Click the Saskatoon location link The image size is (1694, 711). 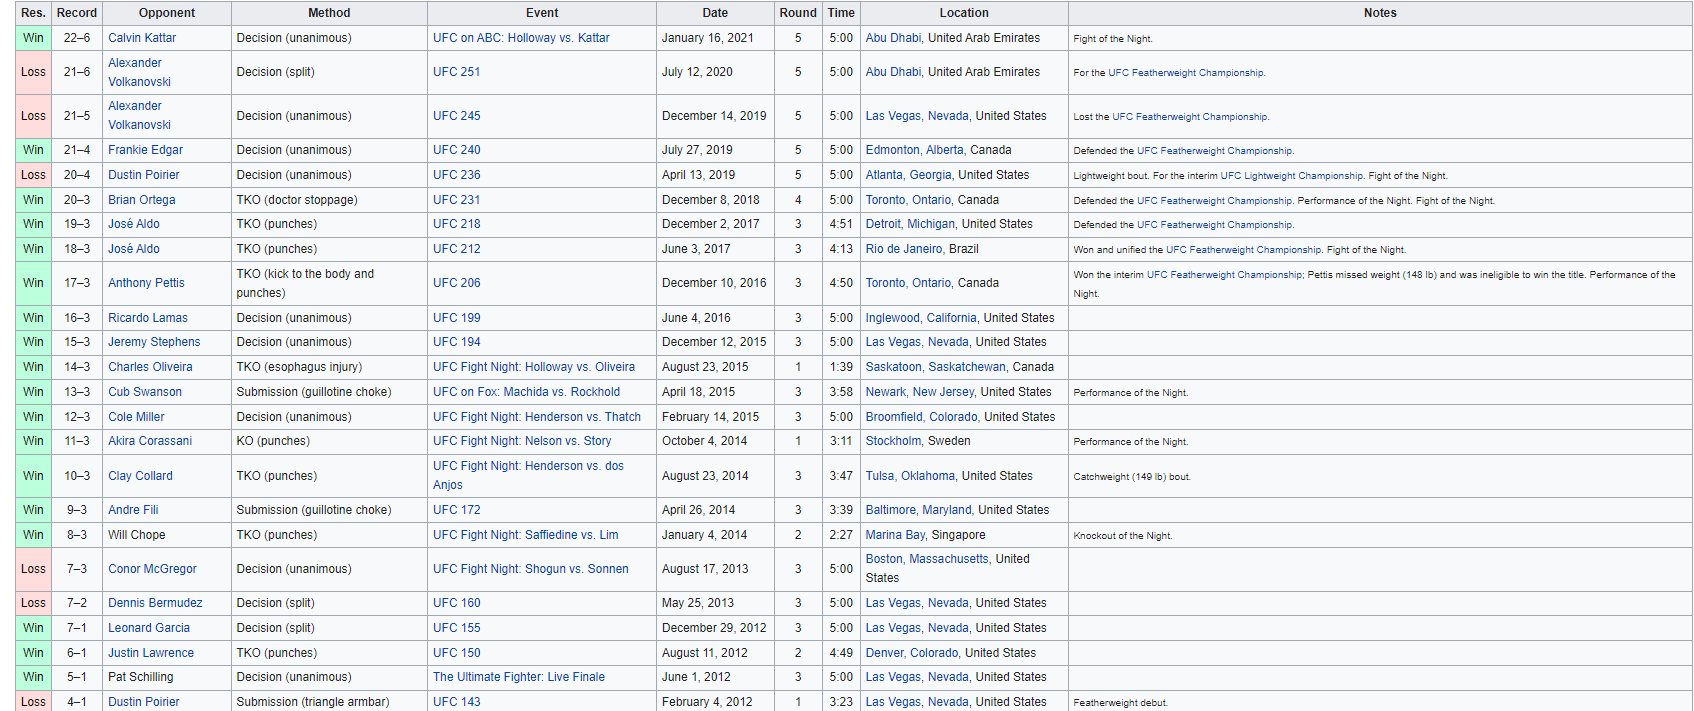(893, 367)
